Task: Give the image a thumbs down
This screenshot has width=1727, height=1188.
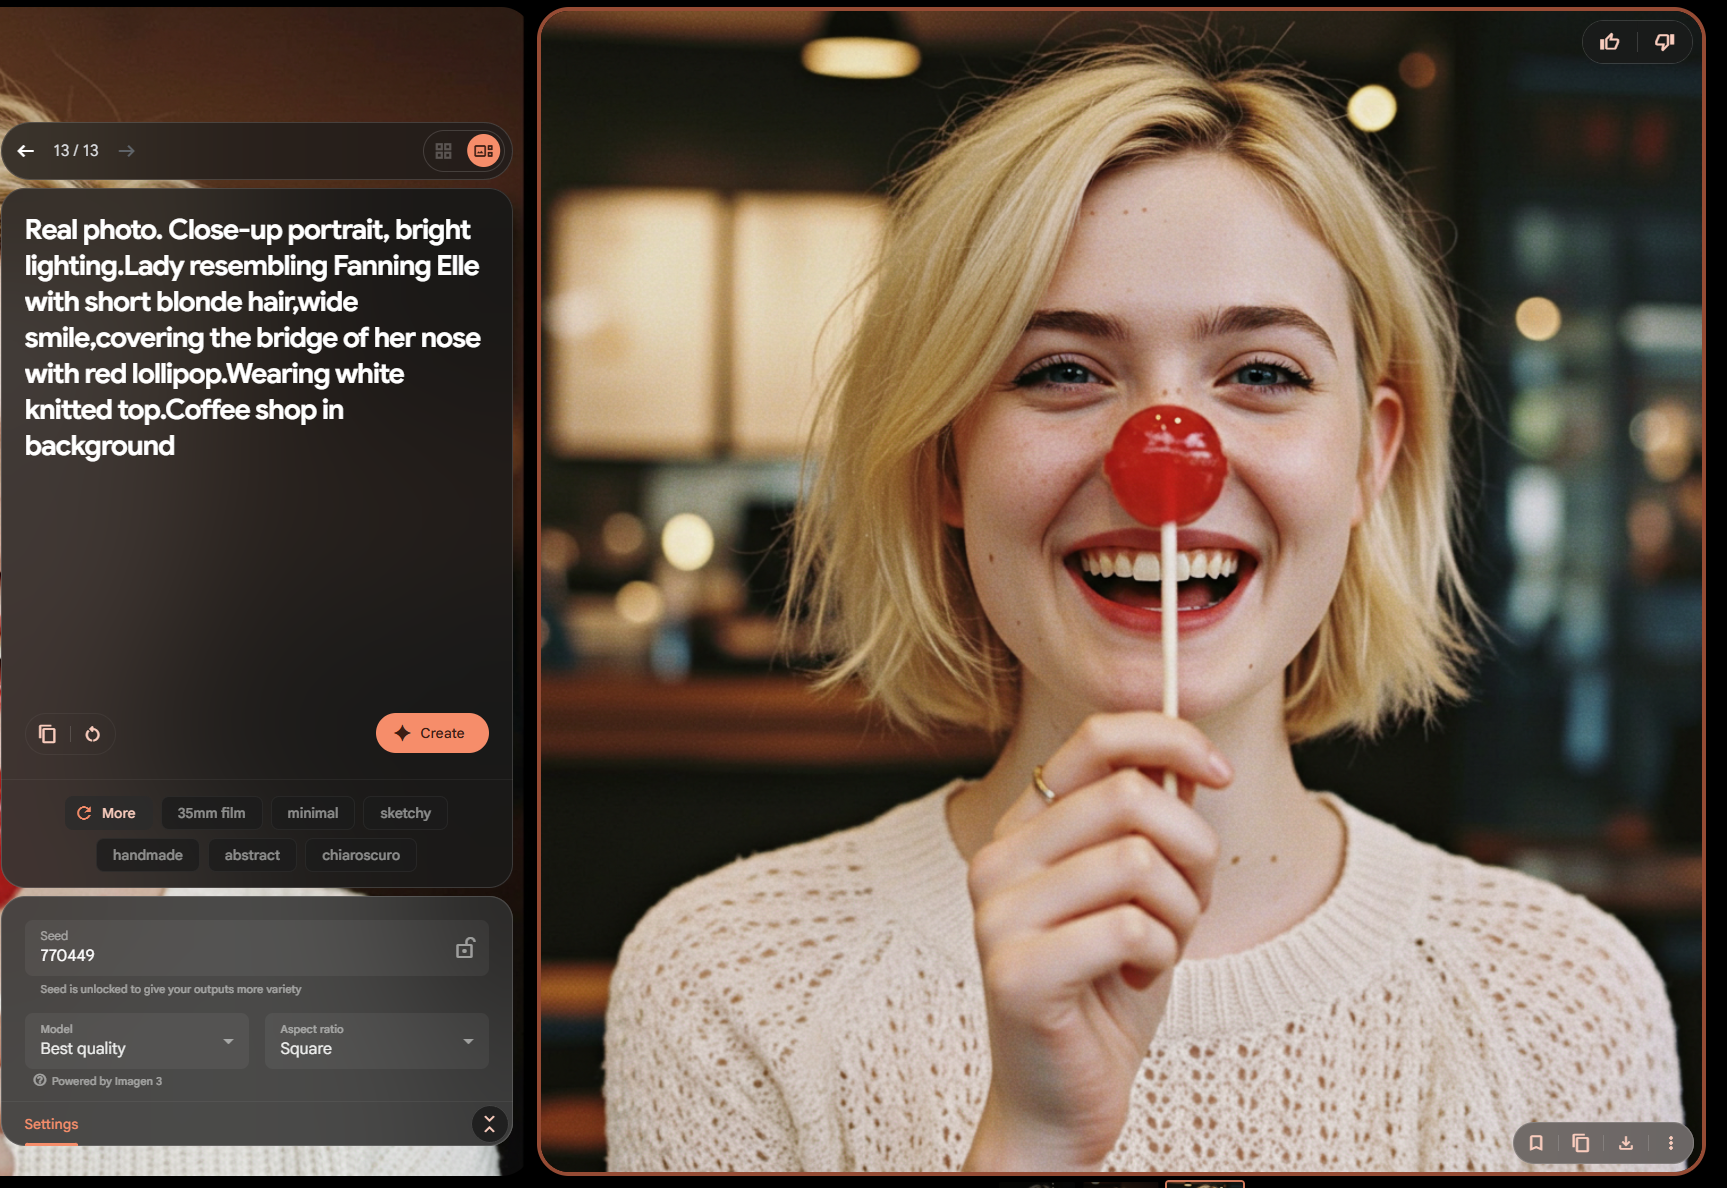Action: [1664, 42]
